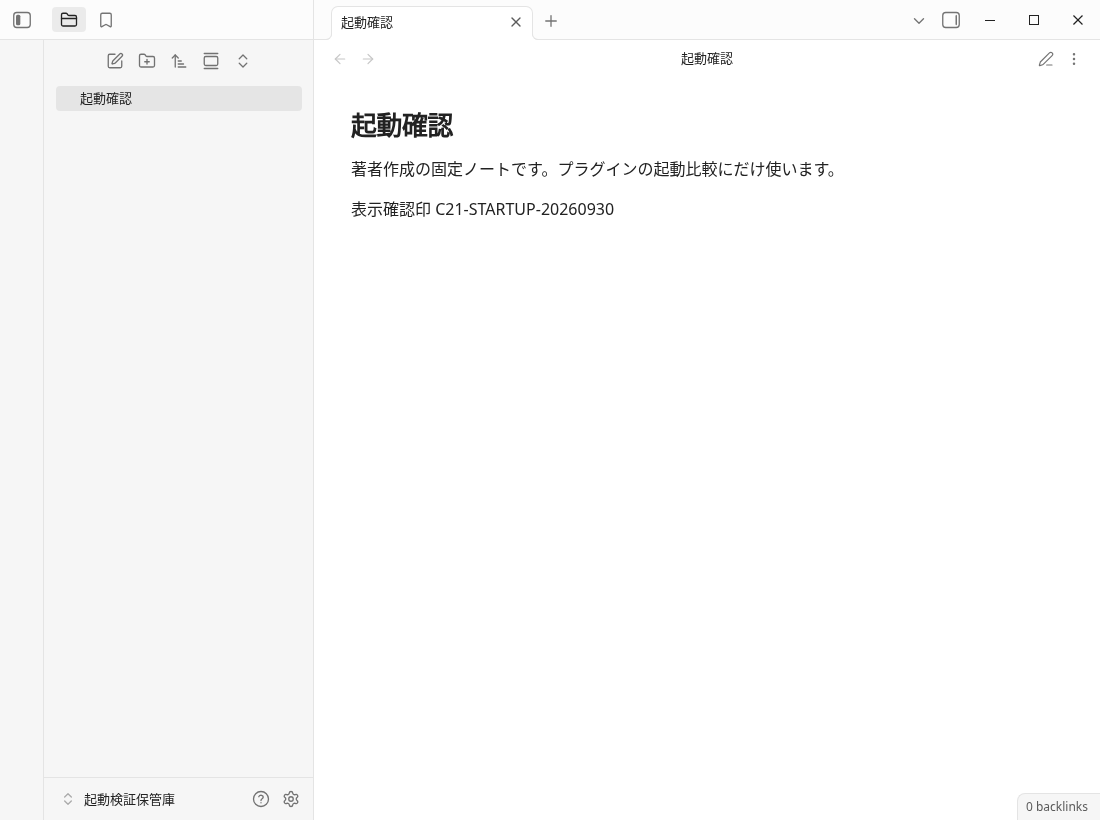Screen dimensions: 1100x820
Task: Open help with the question mark icon
Action: click(261, 799)
